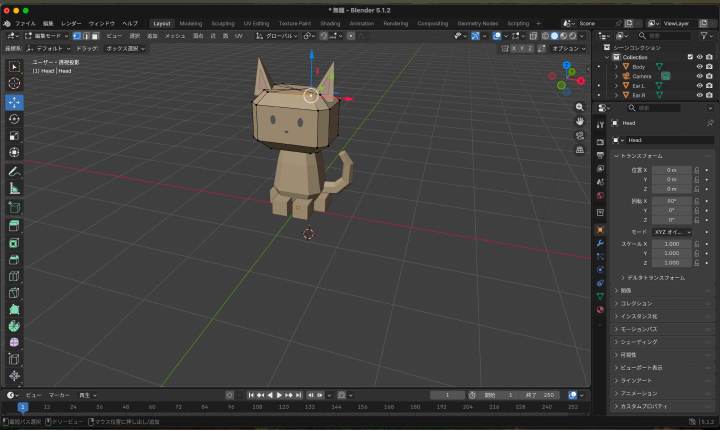This screenshot has width=720, height=430.
Task: Jump to timeline start frame
Action: [x=251, y=395]
